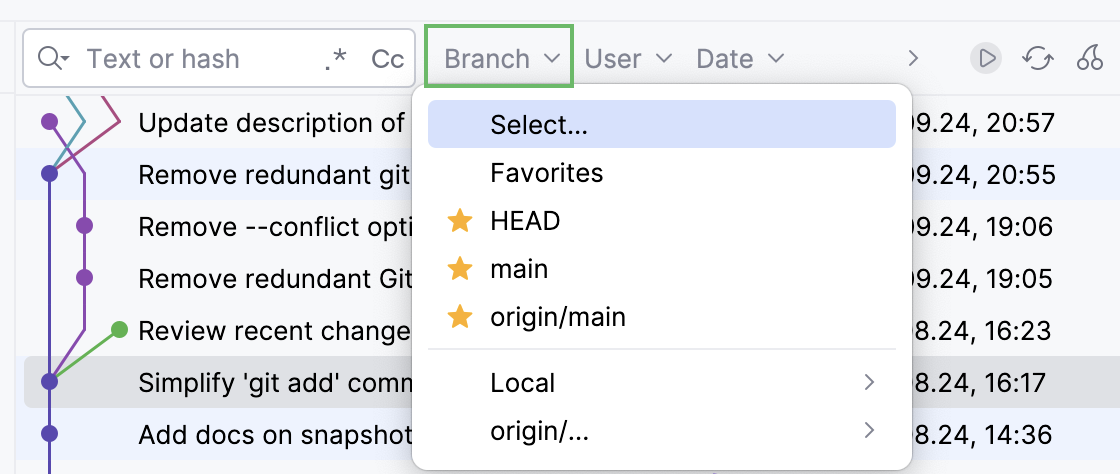Open the Date filter dropdown
Screen dimensions: 1120x474
(740, 59)
